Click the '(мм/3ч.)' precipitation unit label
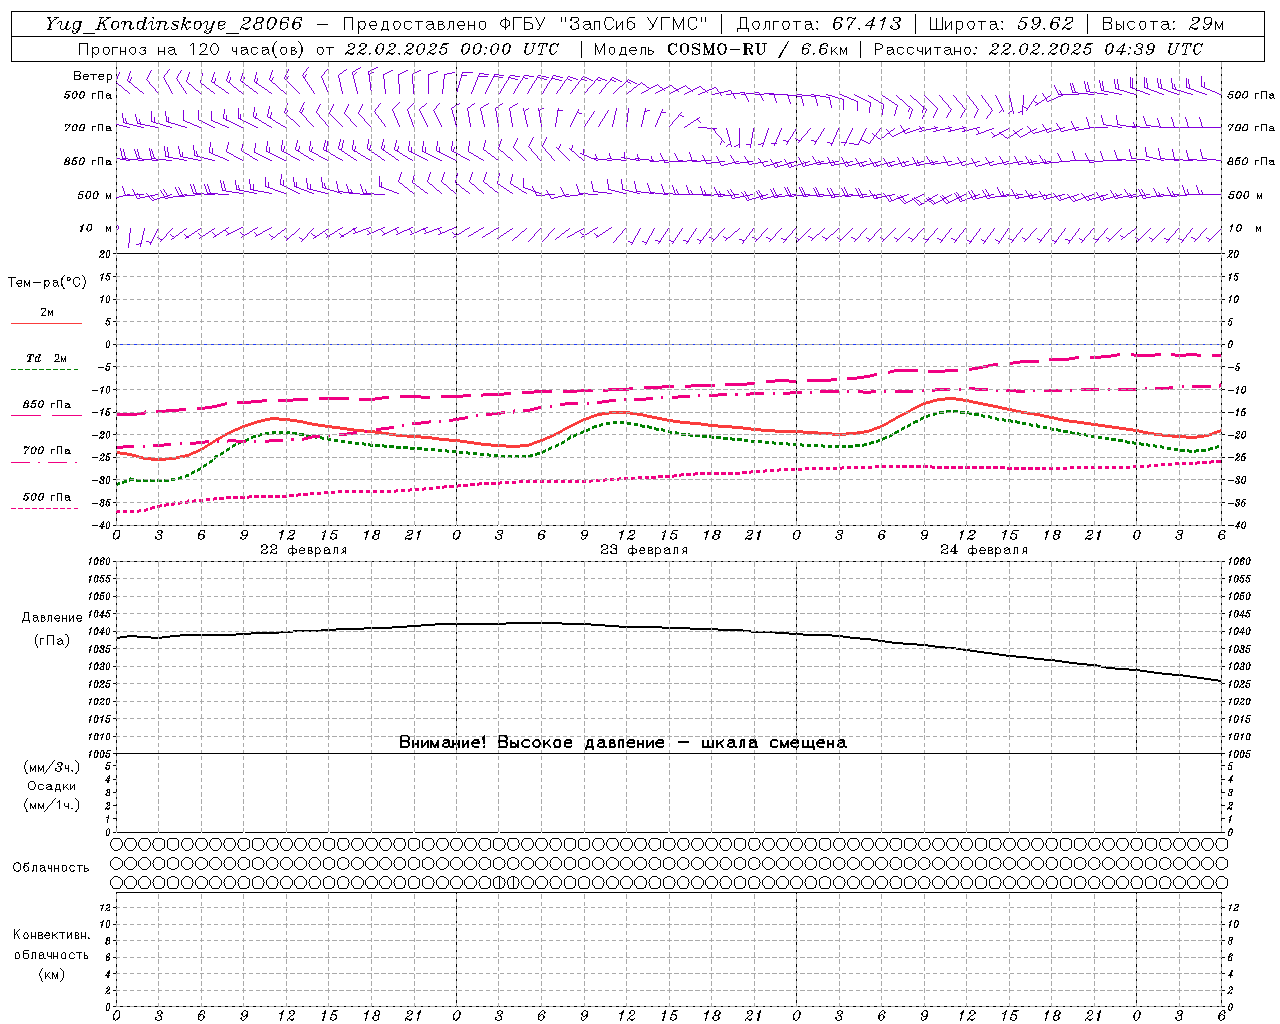 52,767
